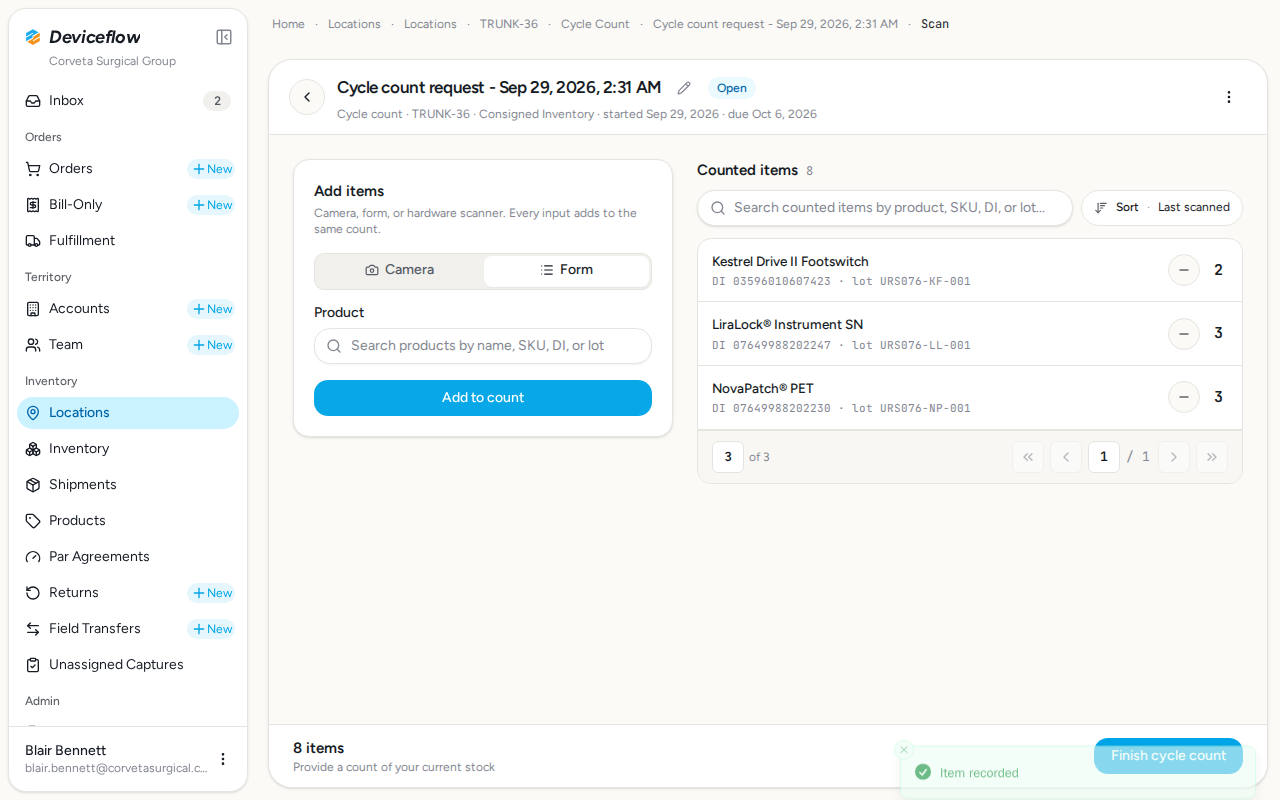Open Fulfillment in sidebar
The height and width of the screenshot is (800, 1280).
[x=128, y=241]
